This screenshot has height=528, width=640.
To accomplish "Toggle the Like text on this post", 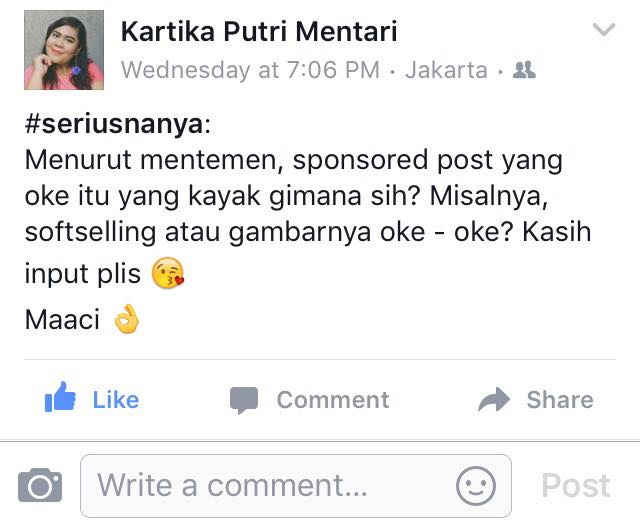I will point(116,400).
